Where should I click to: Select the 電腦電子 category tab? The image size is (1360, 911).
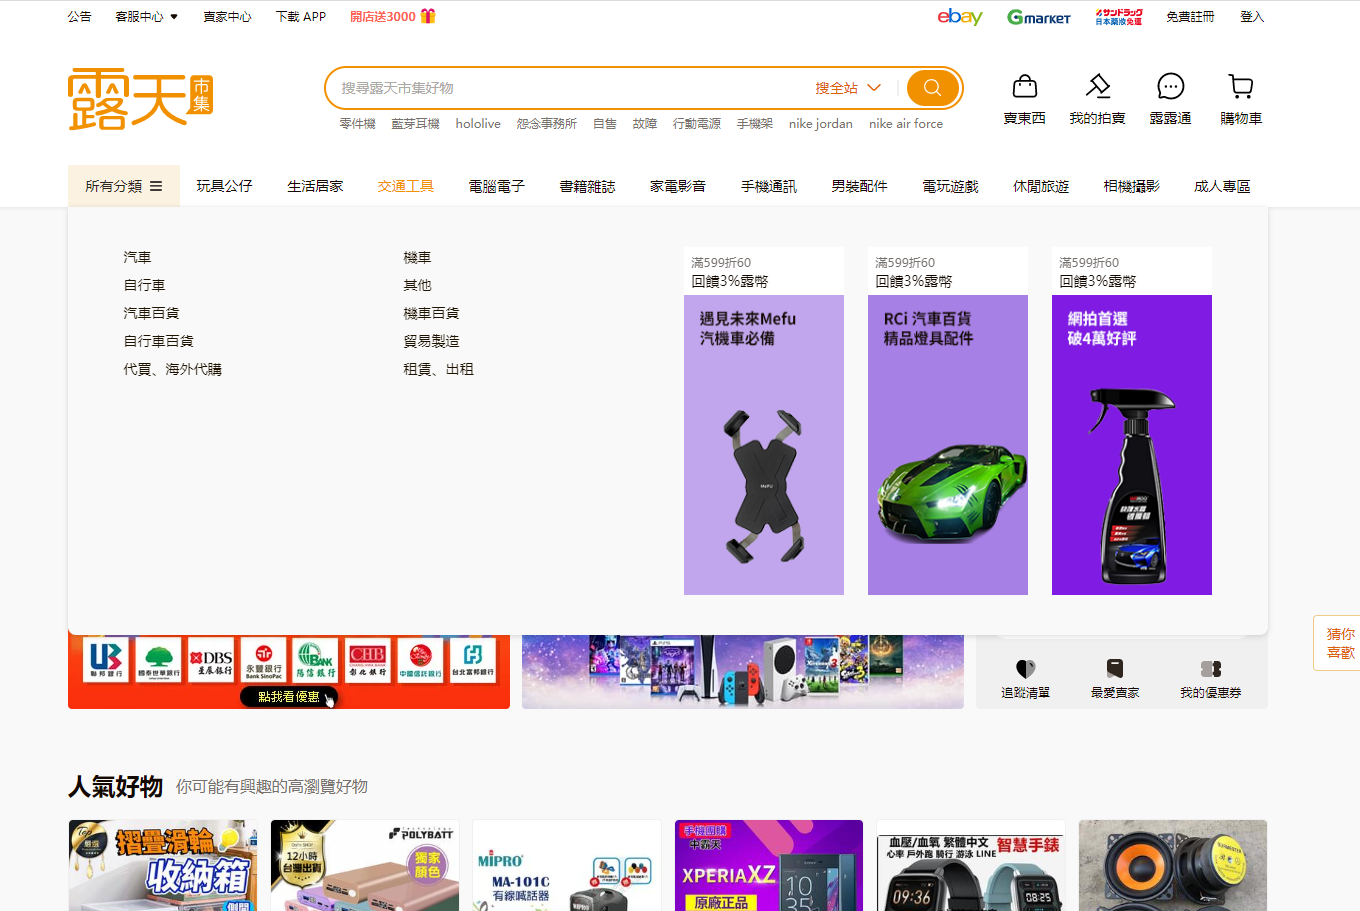(496, 186)
